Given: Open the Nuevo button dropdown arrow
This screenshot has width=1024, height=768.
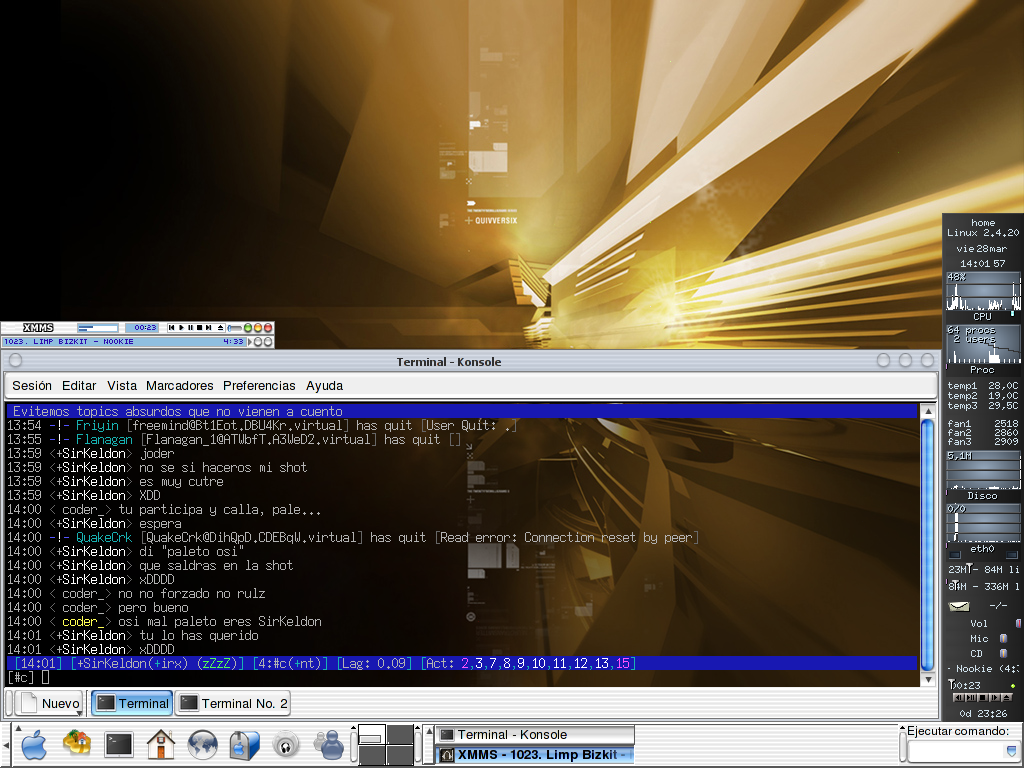Looking at the screenshot, I should tap(79, 714).
